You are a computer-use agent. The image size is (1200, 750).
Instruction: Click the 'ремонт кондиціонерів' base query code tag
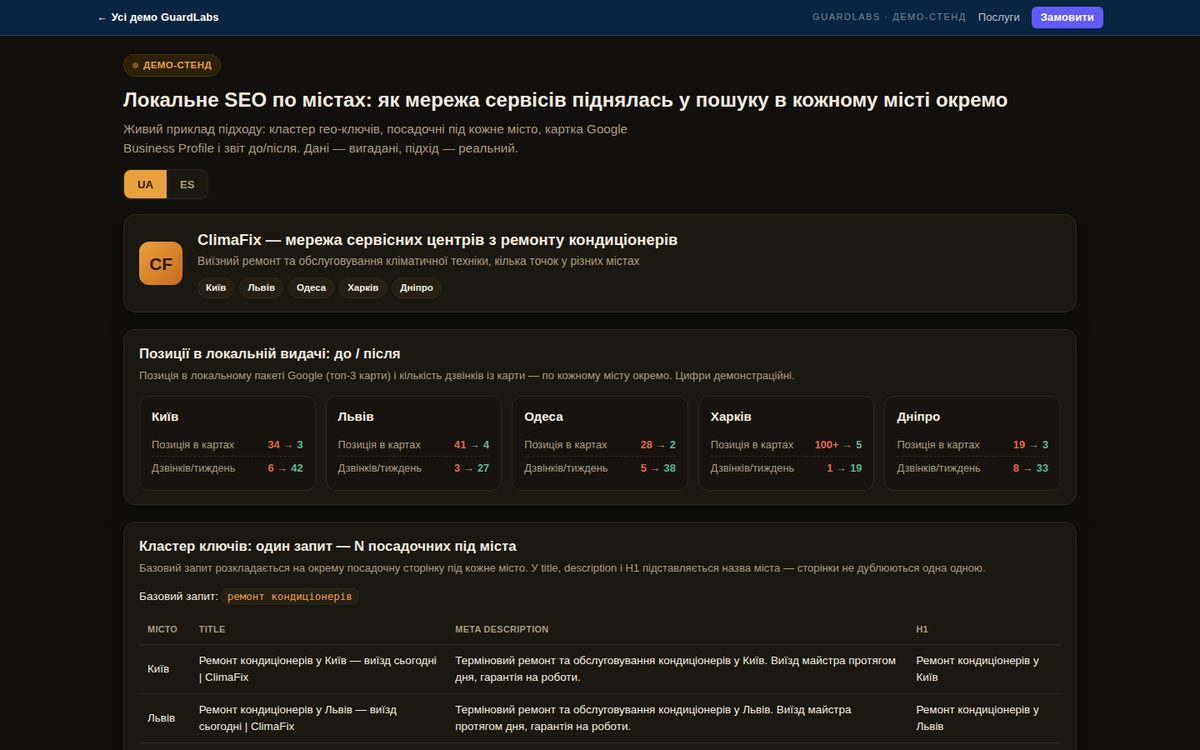[290, 596]
